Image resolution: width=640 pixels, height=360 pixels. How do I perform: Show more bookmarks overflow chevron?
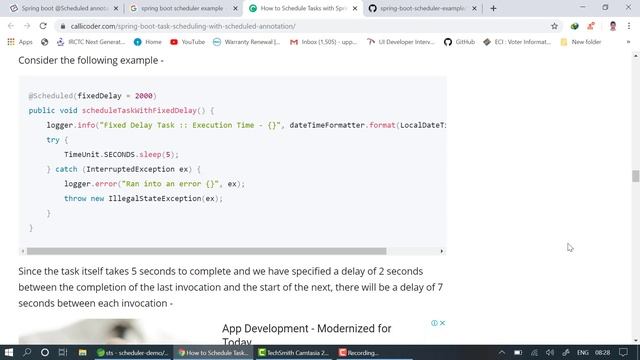(628, 42)
